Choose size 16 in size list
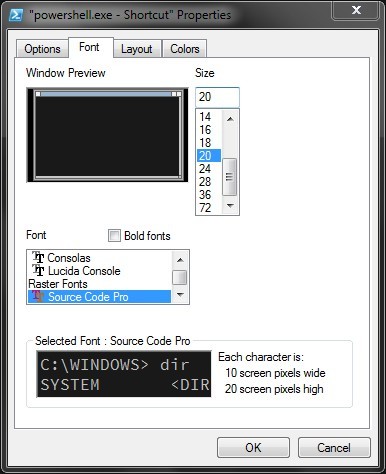386x474 pixels. coord(209,130)
